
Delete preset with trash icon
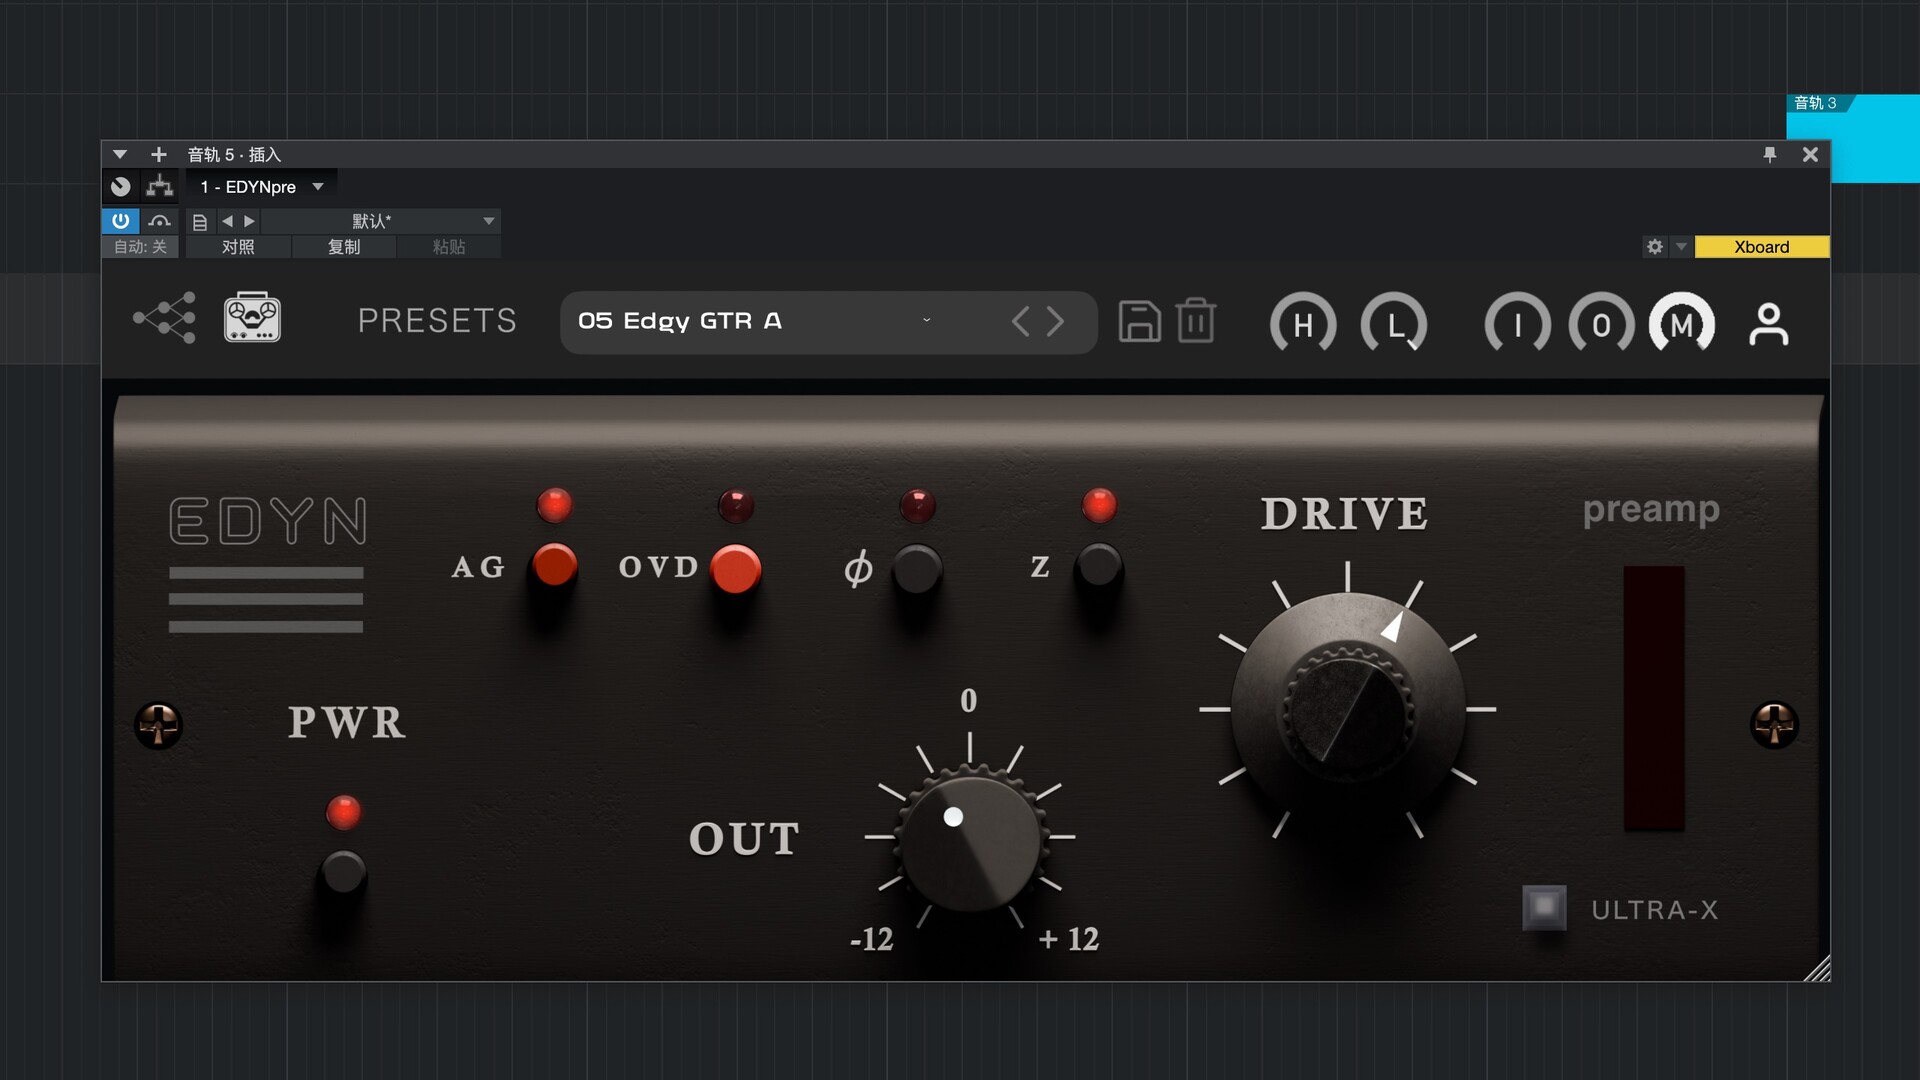tap(1196, 321)
